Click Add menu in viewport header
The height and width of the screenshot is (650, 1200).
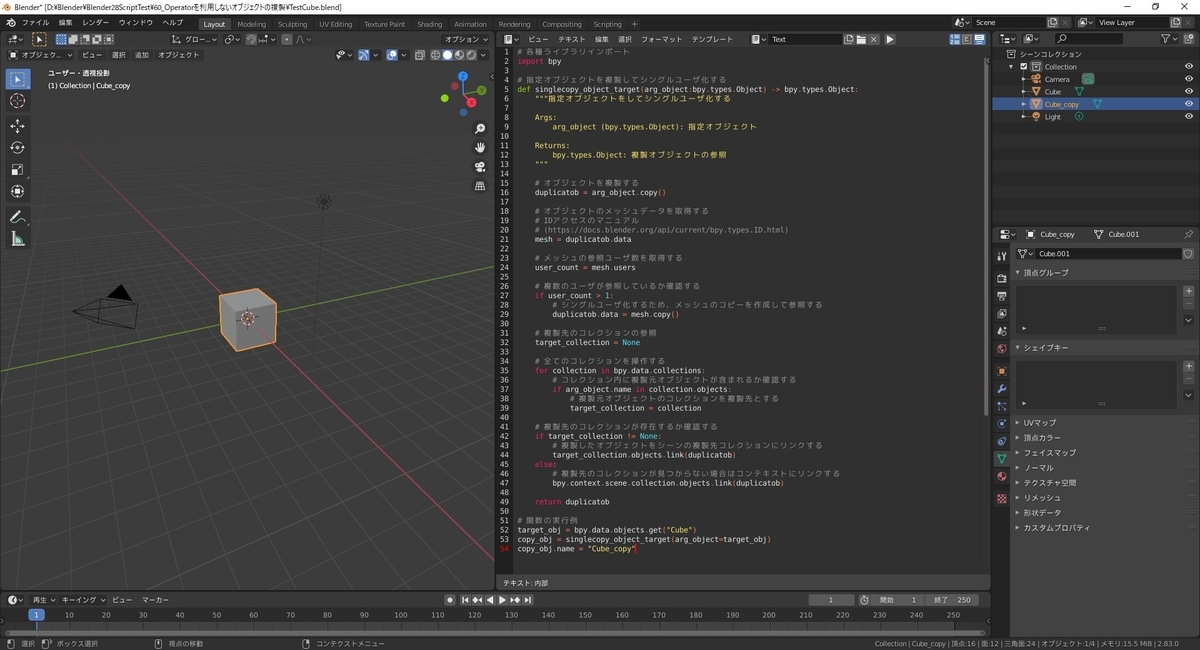click(142, 55)
